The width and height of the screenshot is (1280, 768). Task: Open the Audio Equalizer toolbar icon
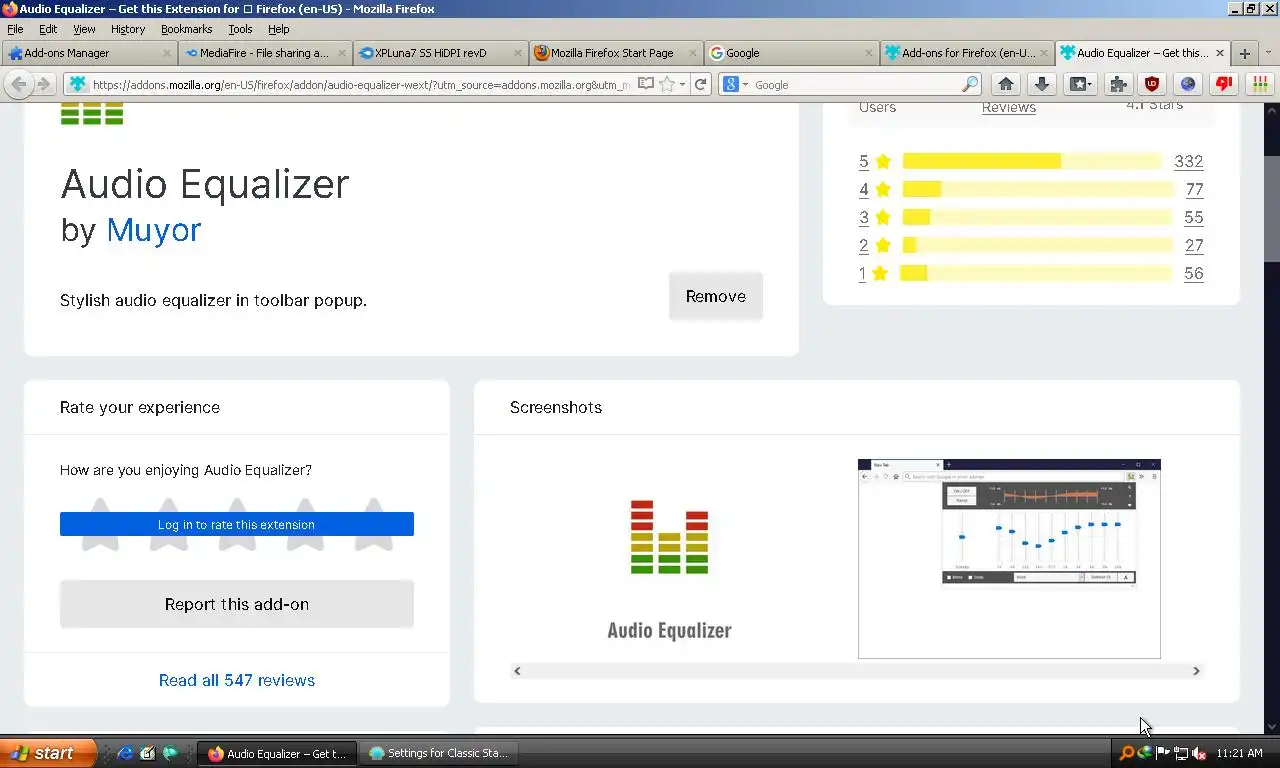(x=1259, y=85)
